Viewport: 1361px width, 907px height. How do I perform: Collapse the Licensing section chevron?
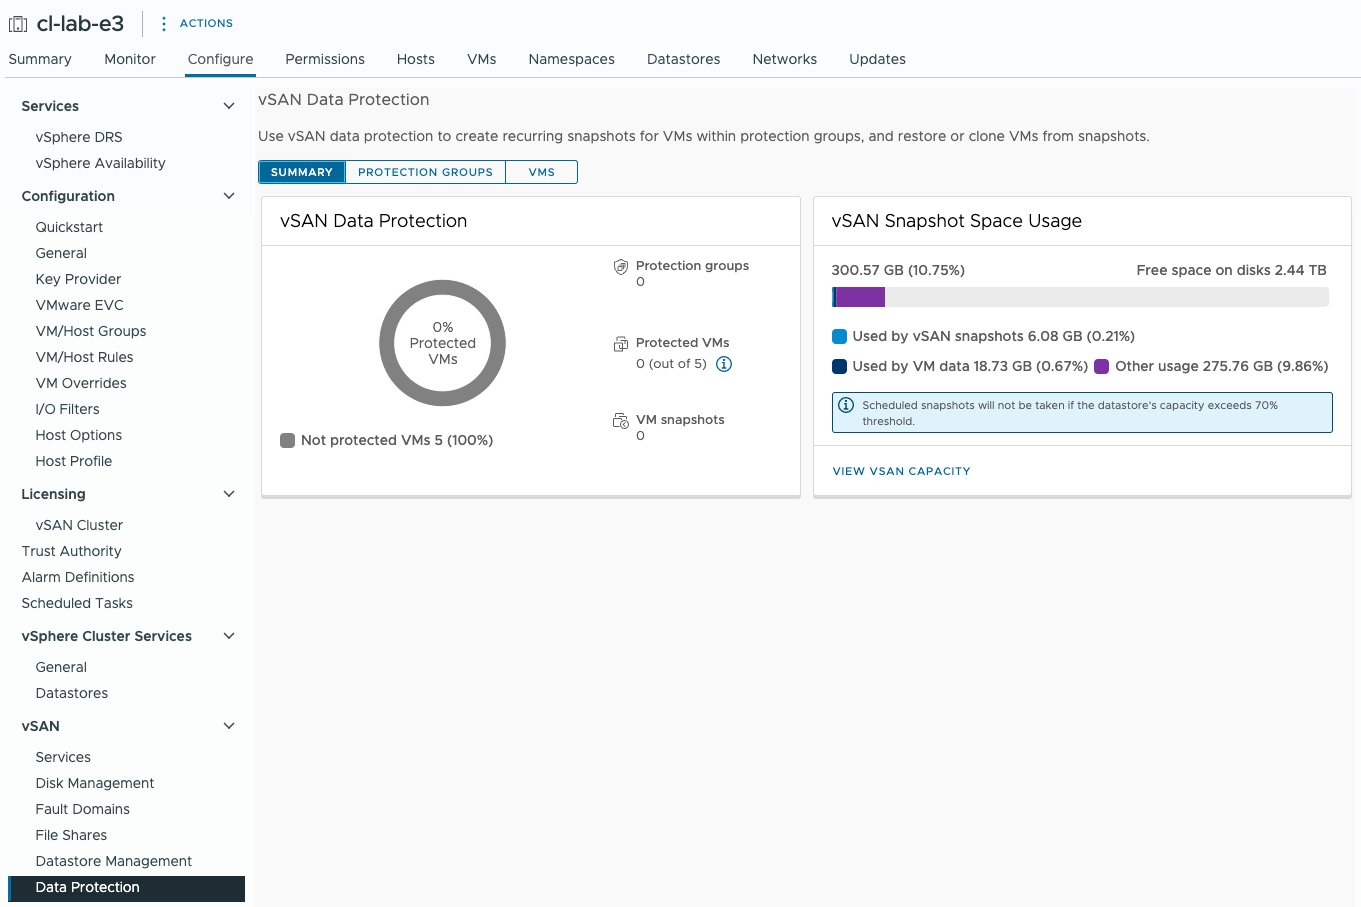229,494
